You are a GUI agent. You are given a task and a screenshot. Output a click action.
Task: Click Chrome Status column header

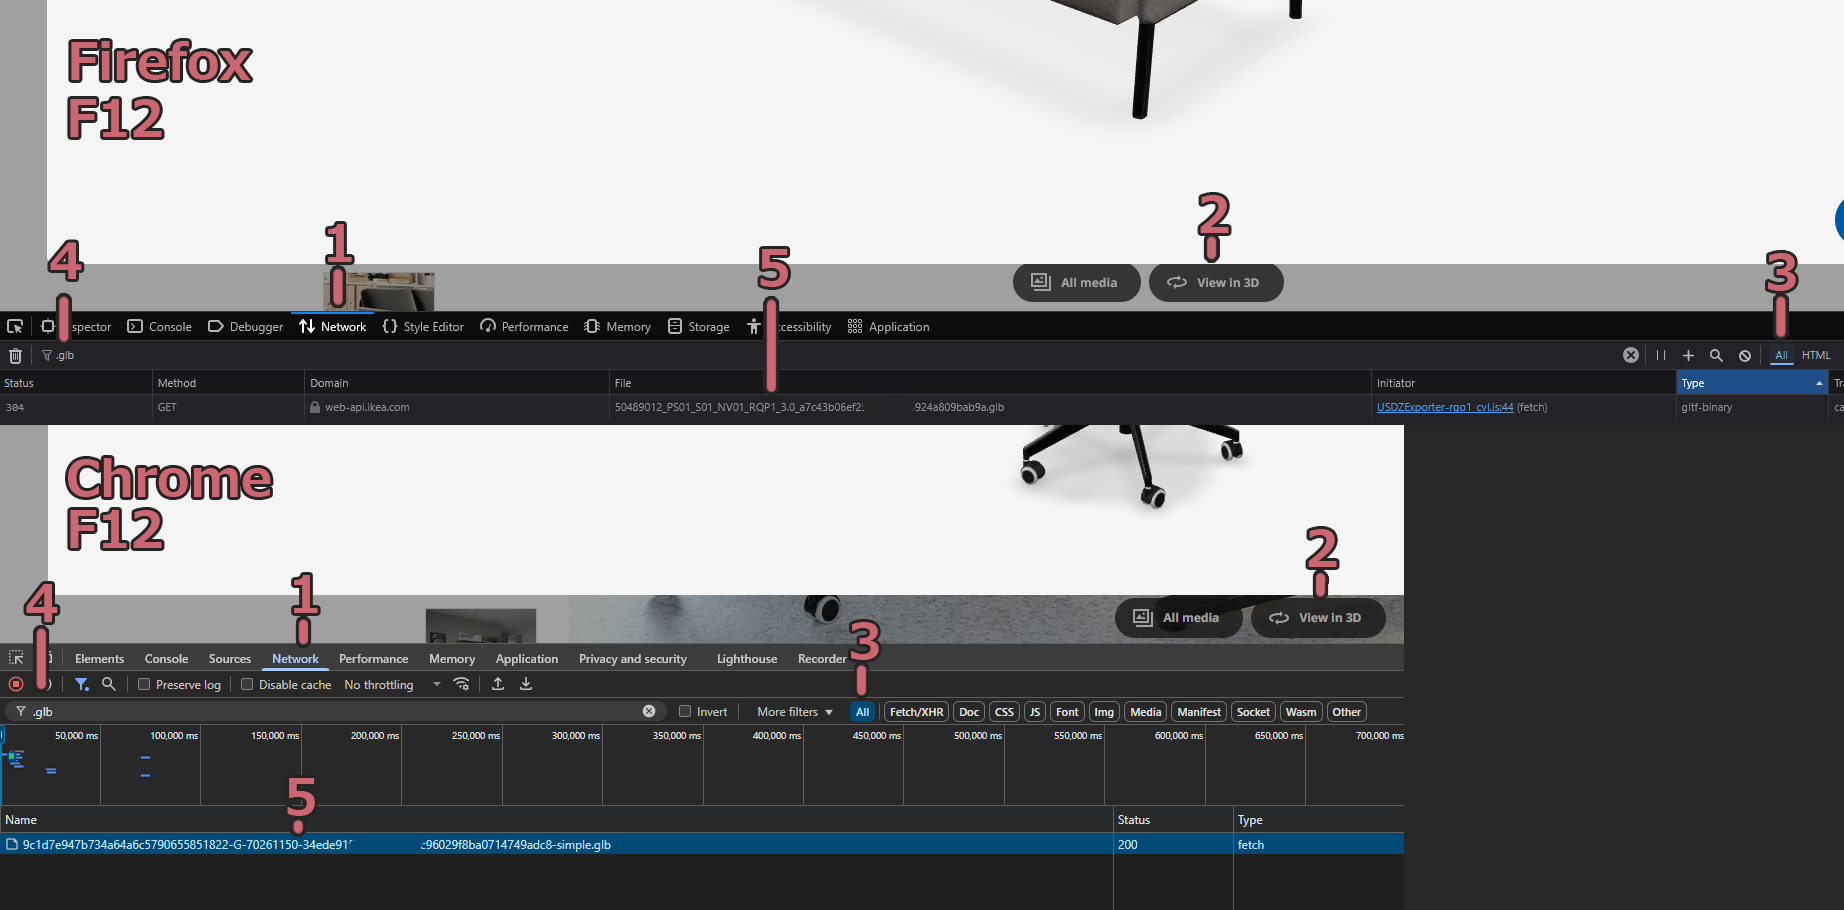point(1173,820)
